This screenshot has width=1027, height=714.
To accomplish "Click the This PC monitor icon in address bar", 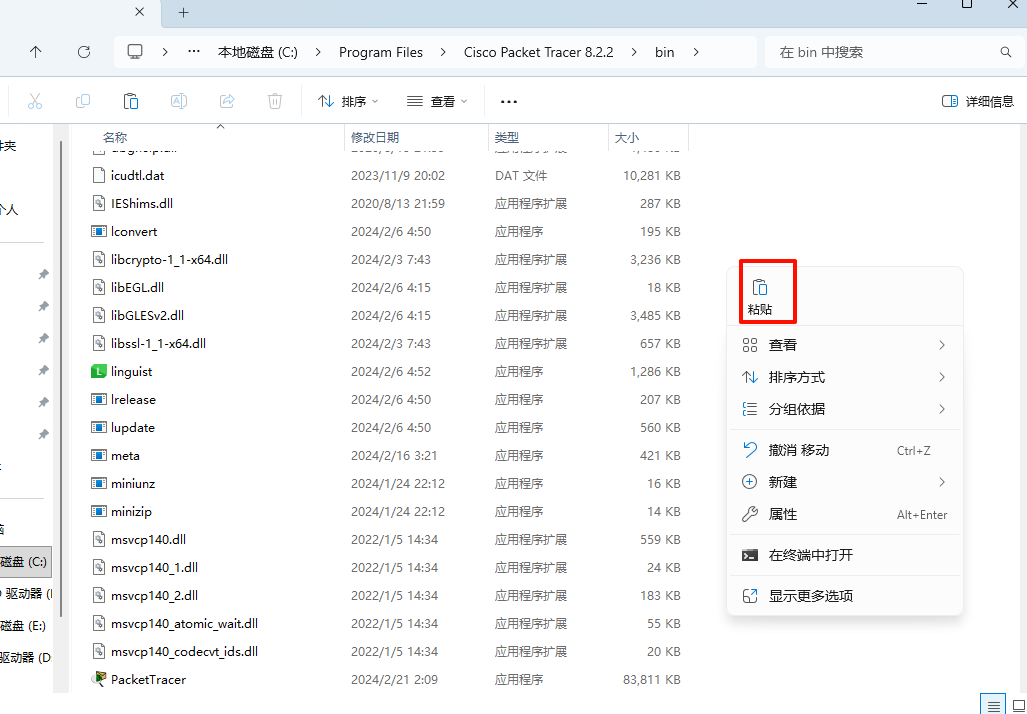I will coord(135,52).
